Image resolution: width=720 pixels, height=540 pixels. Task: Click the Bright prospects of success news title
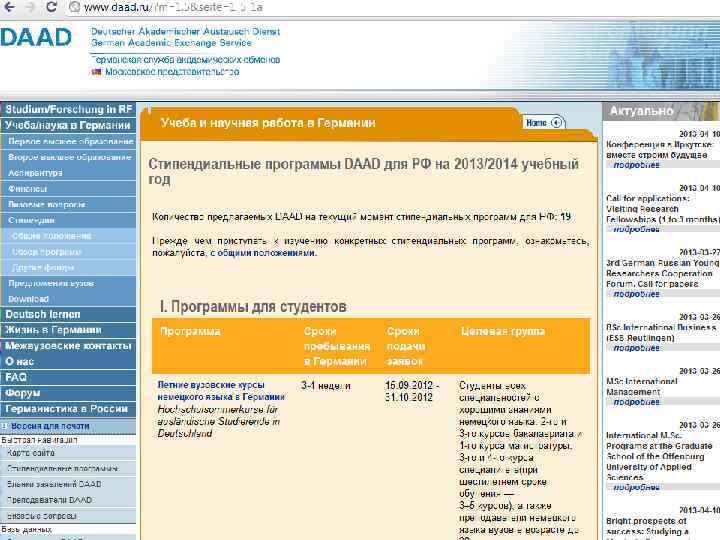[x=647, y=527]
